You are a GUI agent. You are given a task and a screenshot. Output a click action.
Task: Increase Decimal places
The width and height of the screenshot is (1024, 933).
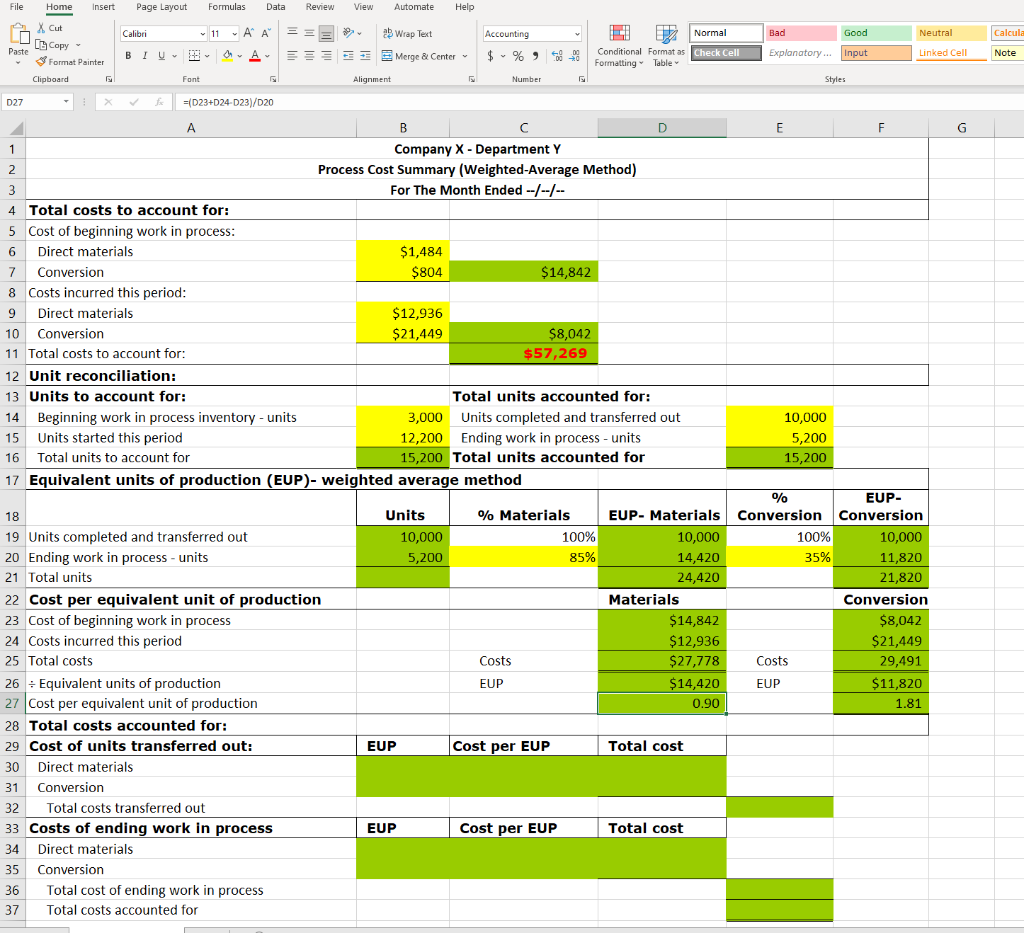pyautogui.click(x=557, y=56)
